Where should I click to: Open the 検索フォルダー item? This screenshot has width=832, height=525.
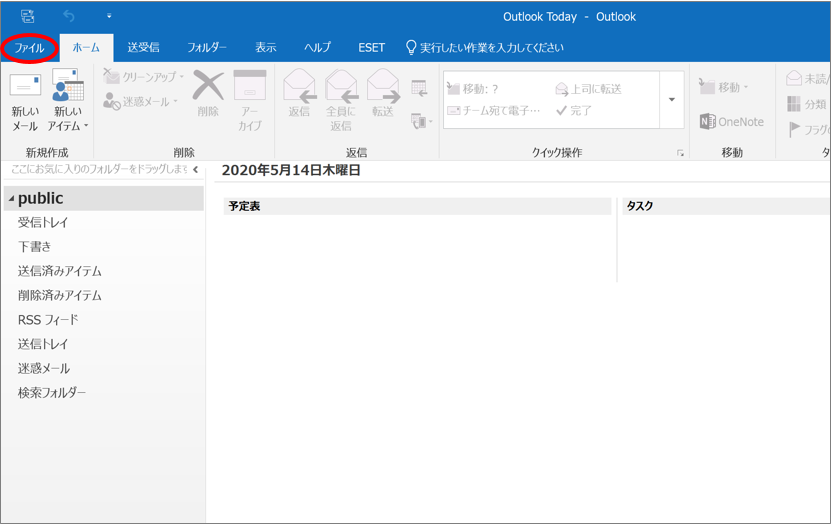click(52, 393)
